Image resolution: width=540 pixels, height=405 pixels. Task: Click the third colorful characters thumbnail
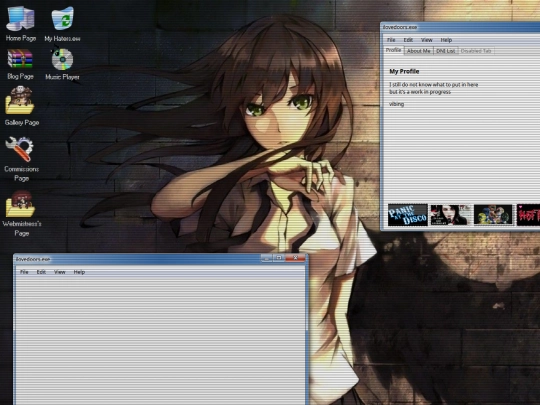[493, 215]
